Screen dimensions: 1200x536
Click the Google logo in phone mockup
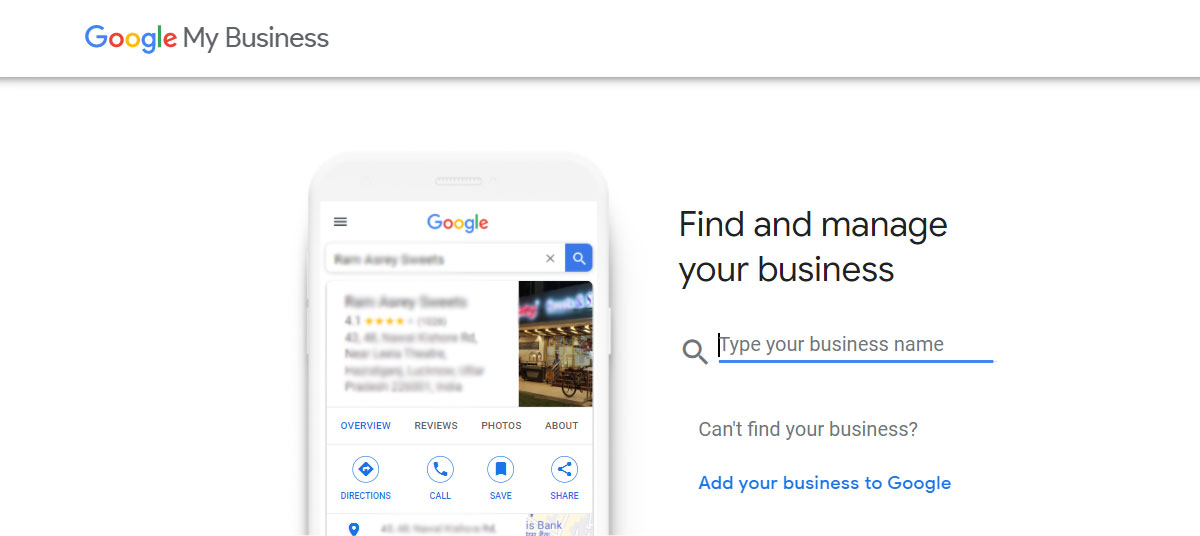[458, 223]
